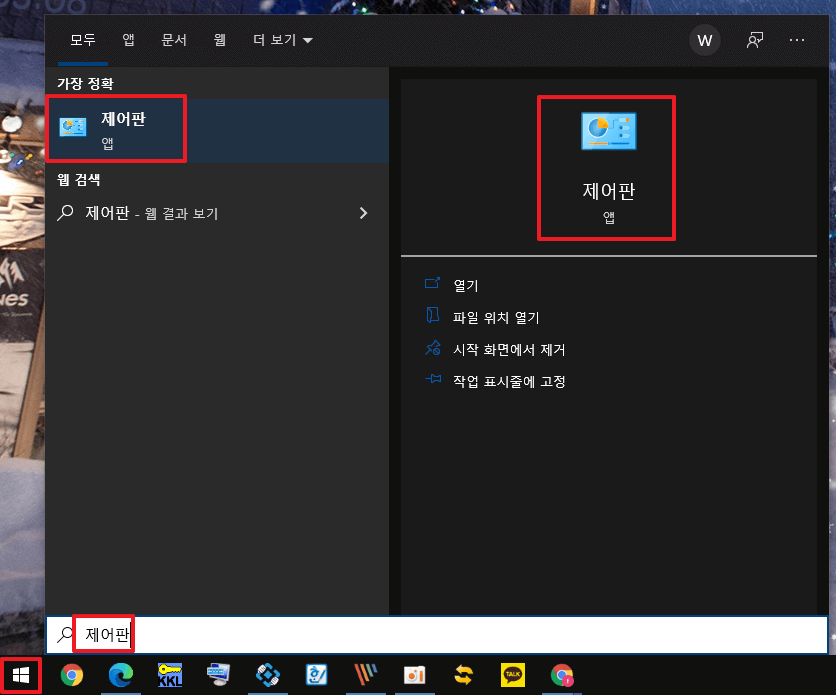
Task: Open the ellipsis options menu top right
Action: click(x=797, y=40)
